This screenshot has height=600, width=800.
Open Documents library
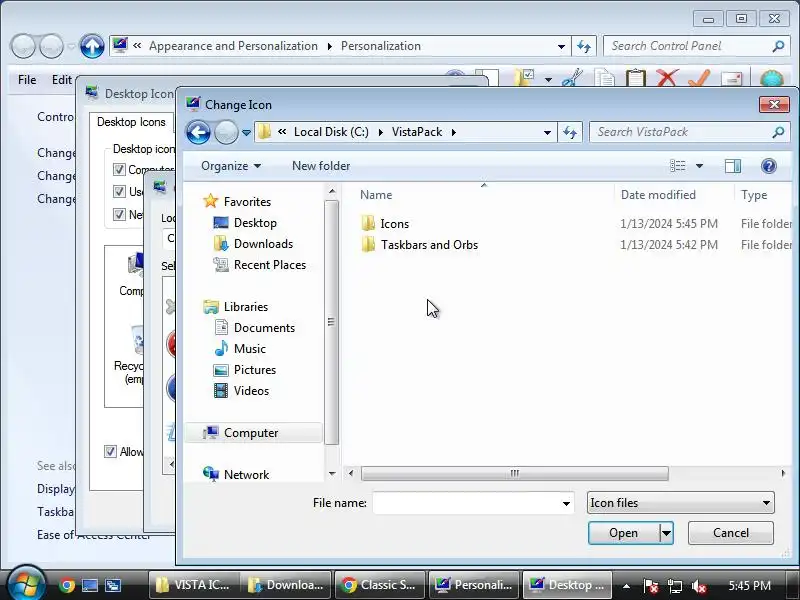point(254,328)
